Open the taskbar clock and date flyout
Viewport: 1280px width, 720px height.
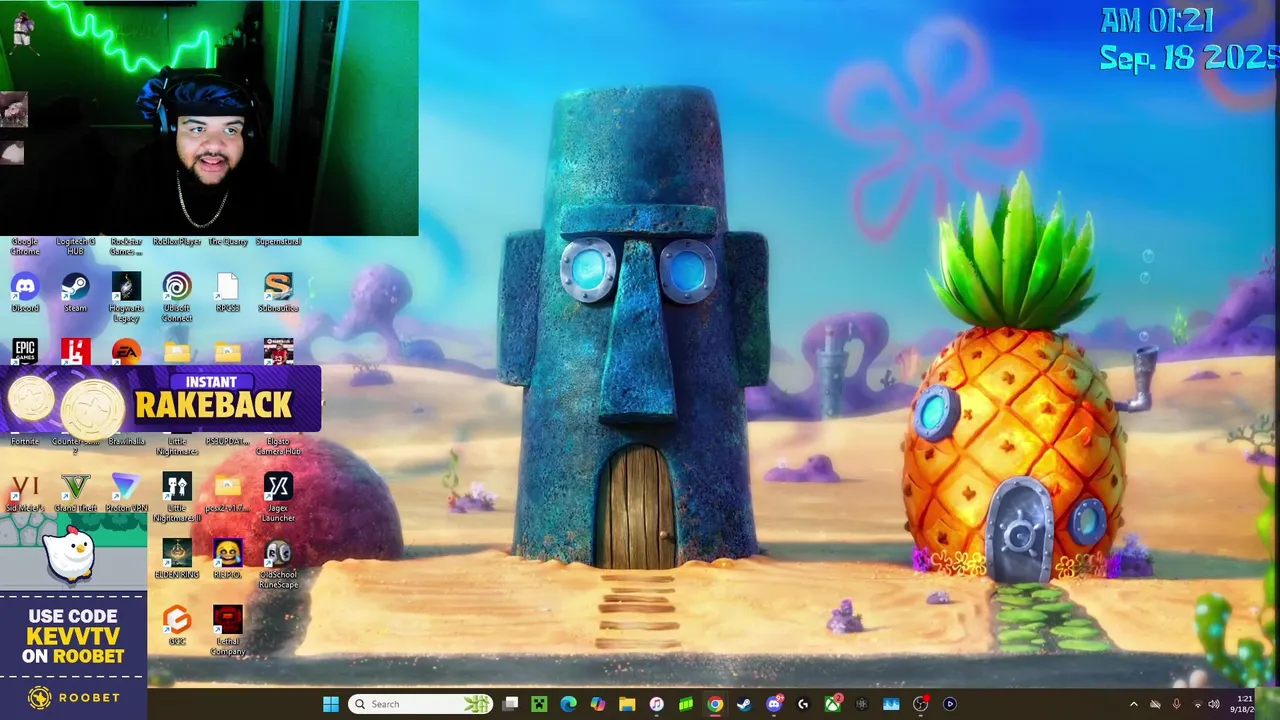(1243, 704)
